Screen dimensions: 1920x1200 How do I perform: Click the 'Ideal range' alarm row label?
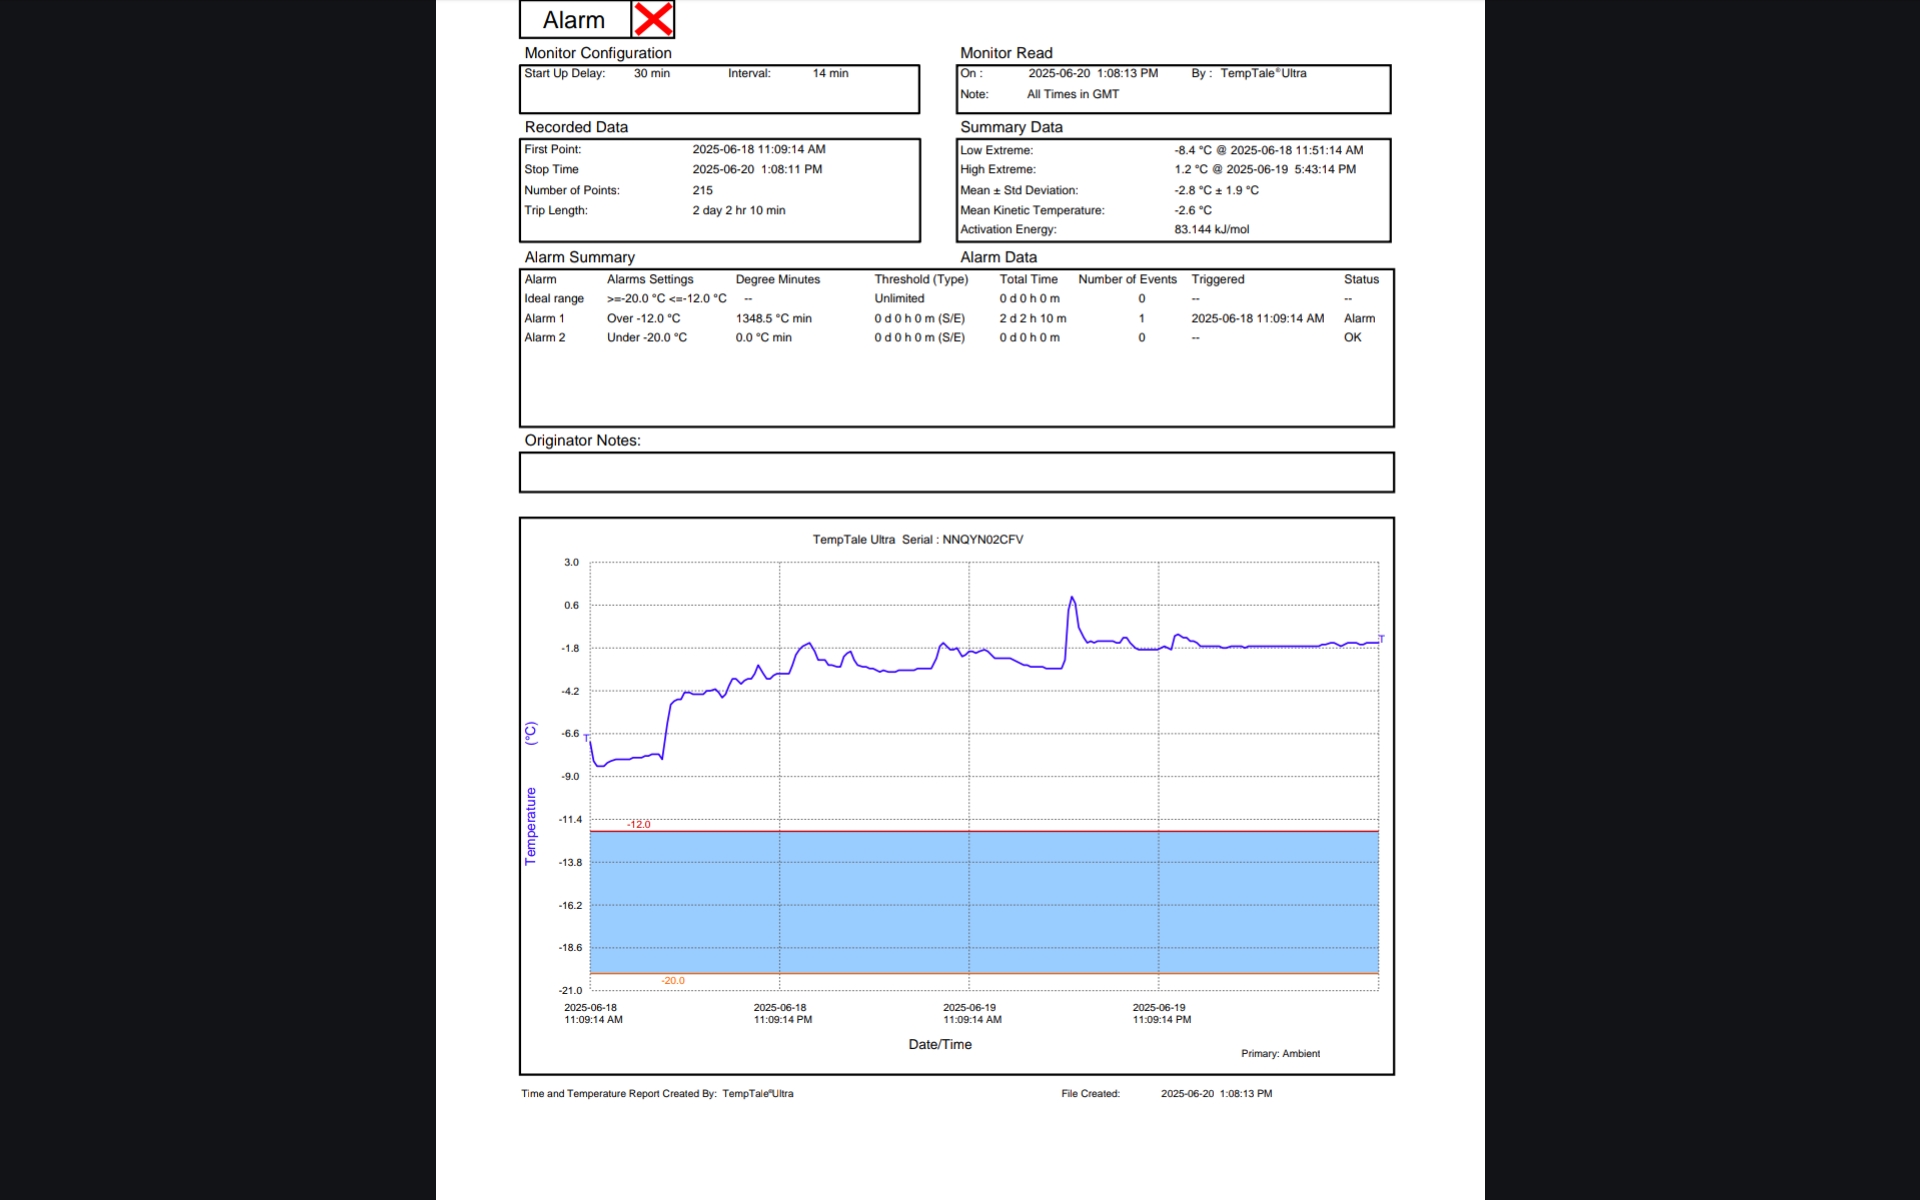pyautogui.click(x=554, y=298)
